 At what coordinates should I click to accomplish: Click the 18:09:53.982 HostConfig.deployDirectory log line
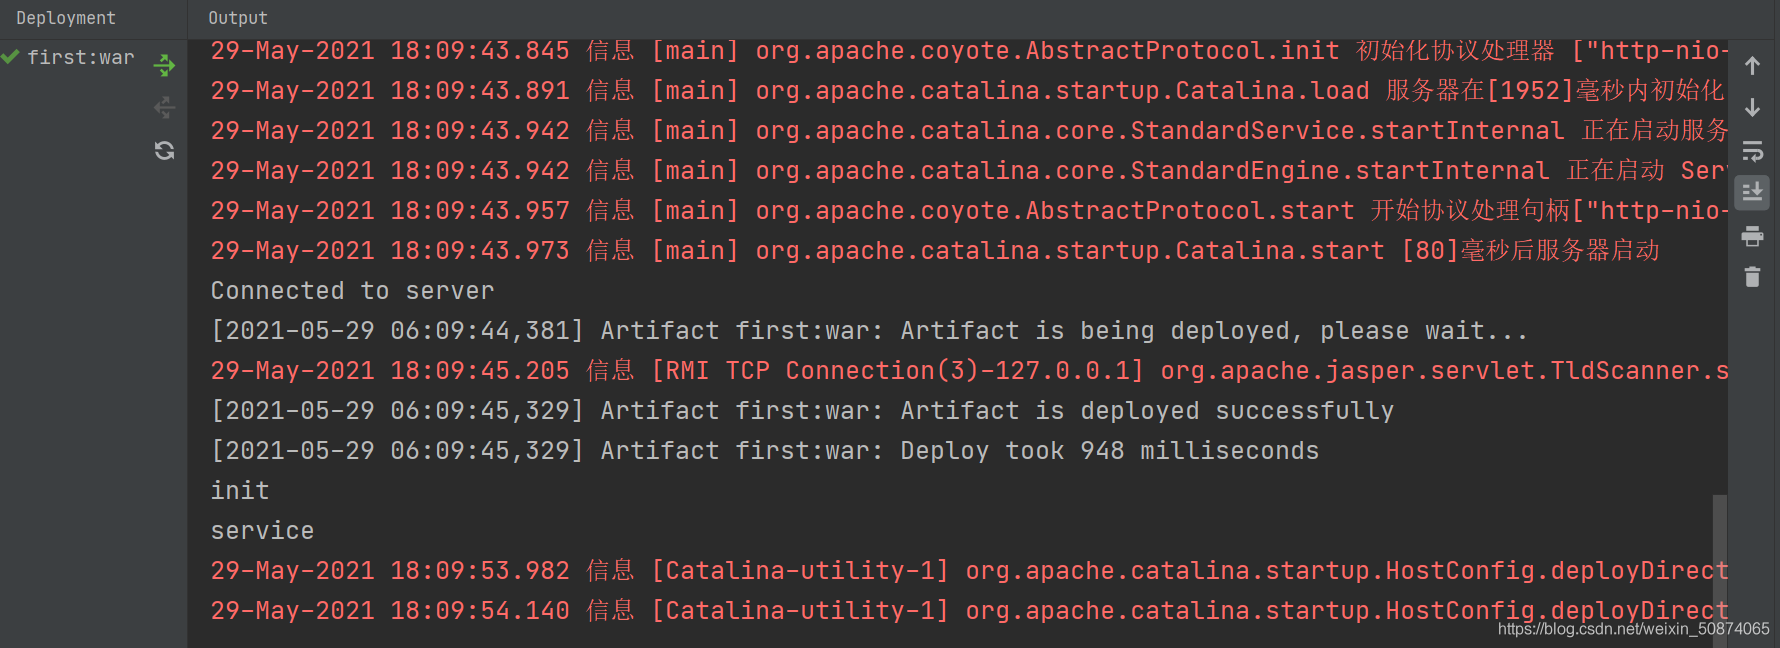click(969, 571)
